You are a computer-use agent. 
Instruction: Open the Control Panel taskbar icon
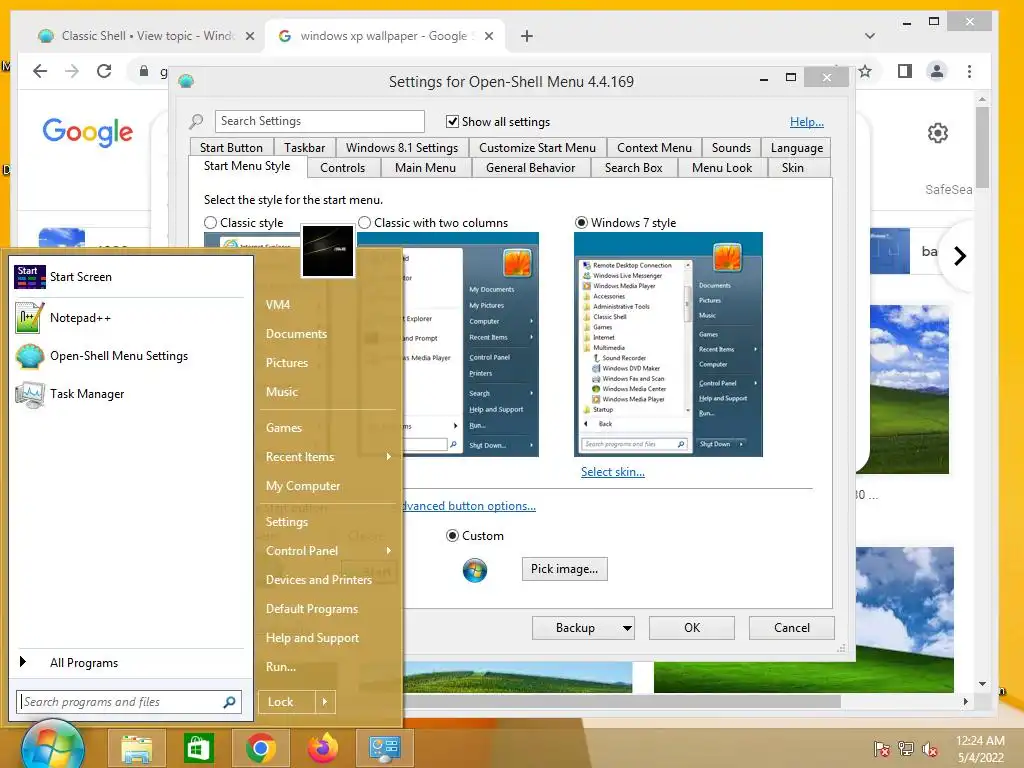click(x=385, y=748)
